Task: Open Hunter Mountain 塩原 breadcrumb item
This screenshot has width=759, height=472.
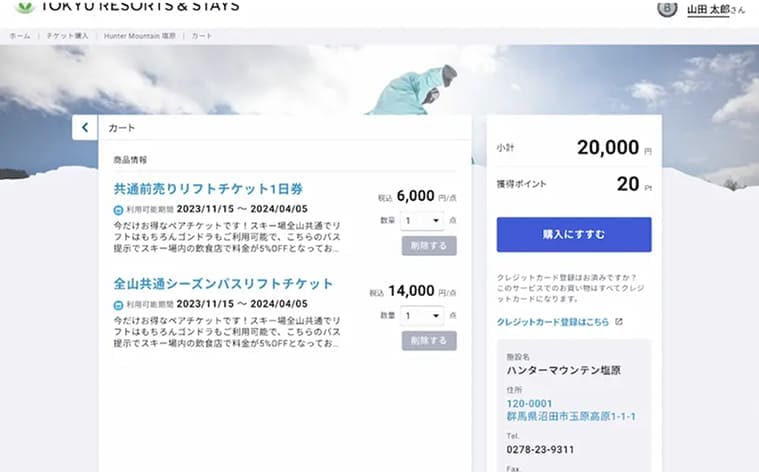Action: tap(139, 36)
